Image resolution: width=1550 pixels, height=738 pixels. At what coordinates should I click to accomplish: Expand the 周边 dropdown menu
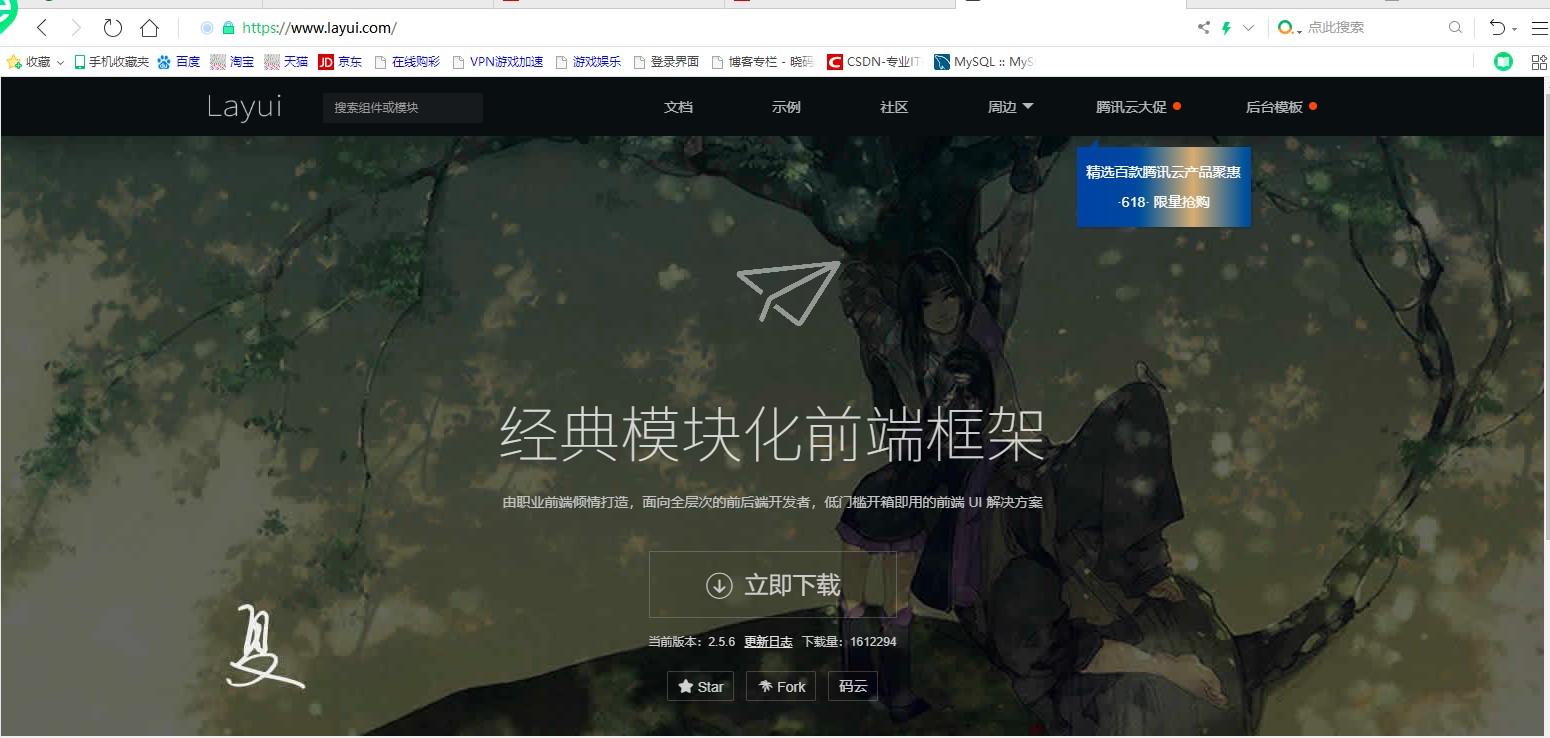pos(1010,107)
